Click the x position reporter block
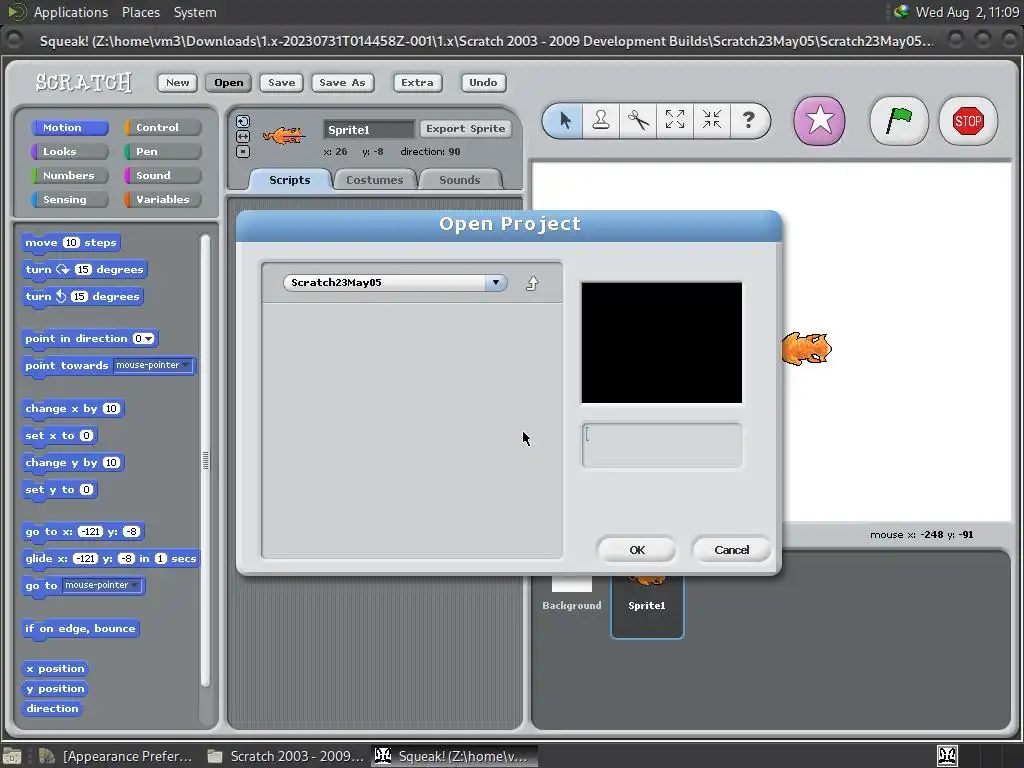The width and height of the screenshot is (1024, 768). 56,669
